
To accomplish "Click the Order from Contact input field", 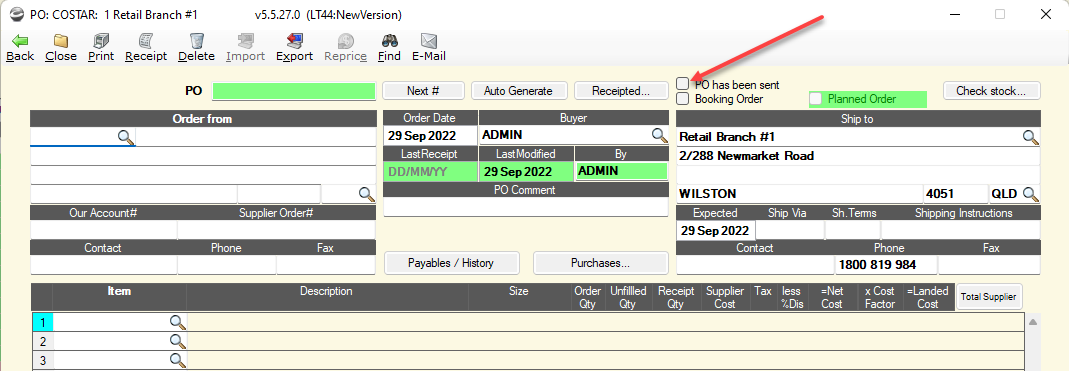I will click(x=104, y=265).
